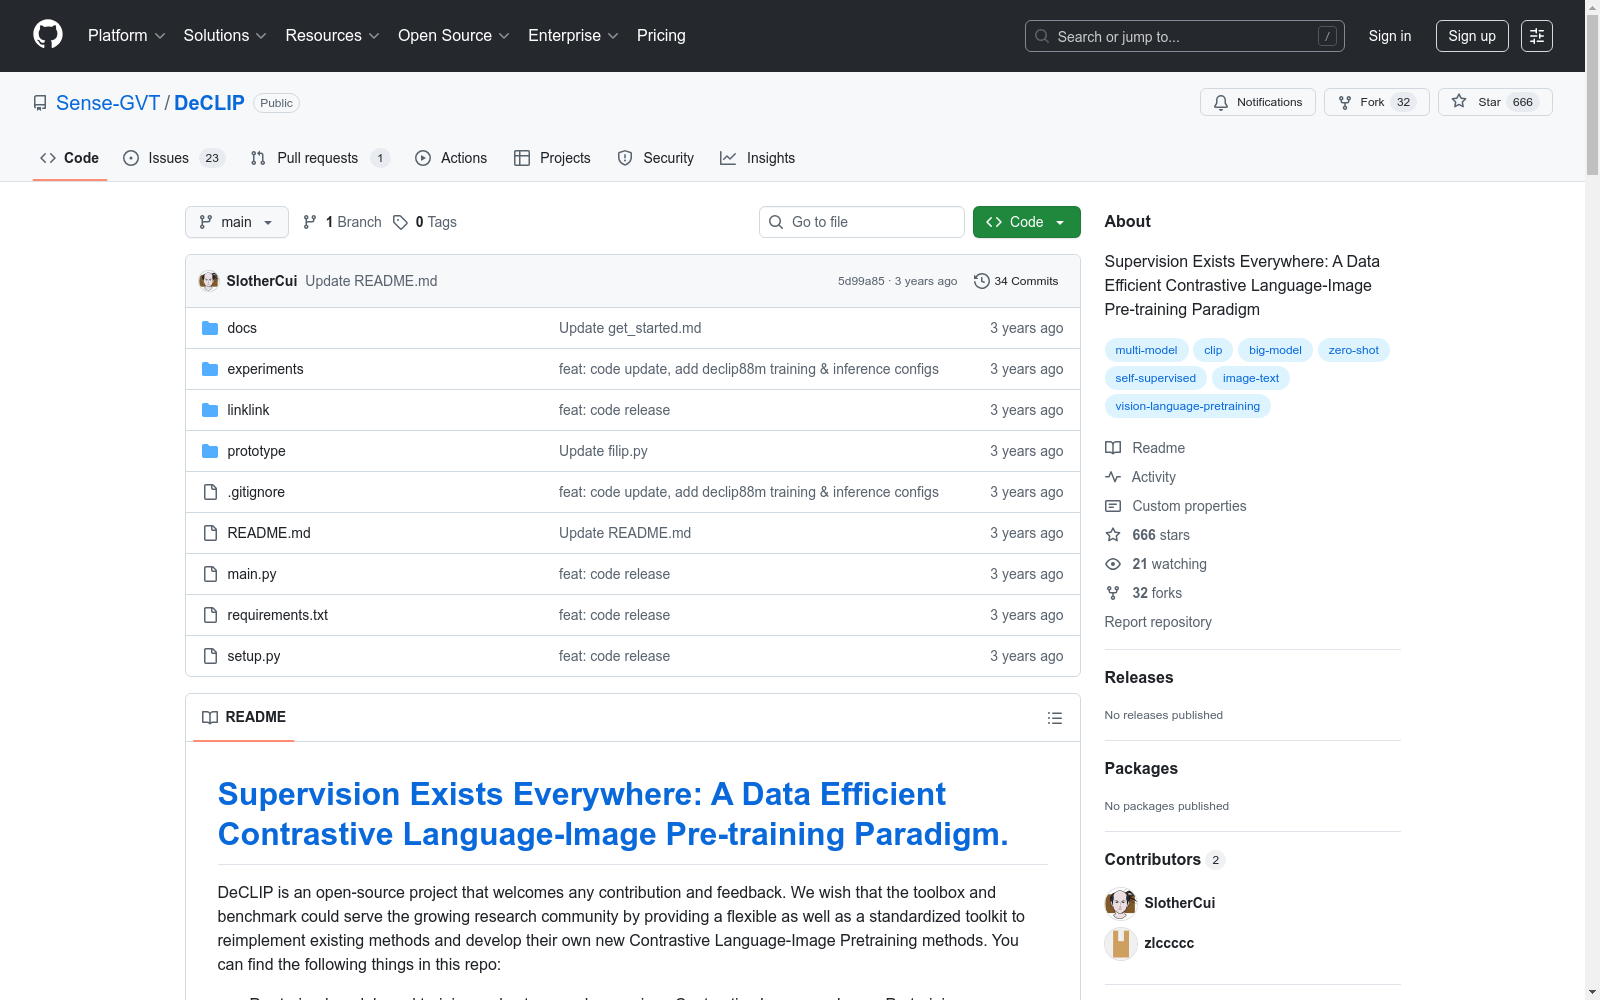Click the book icon next to Readme
Image resolution: width=1600 pixels, height=1000 pixels.
point(1113,448)
